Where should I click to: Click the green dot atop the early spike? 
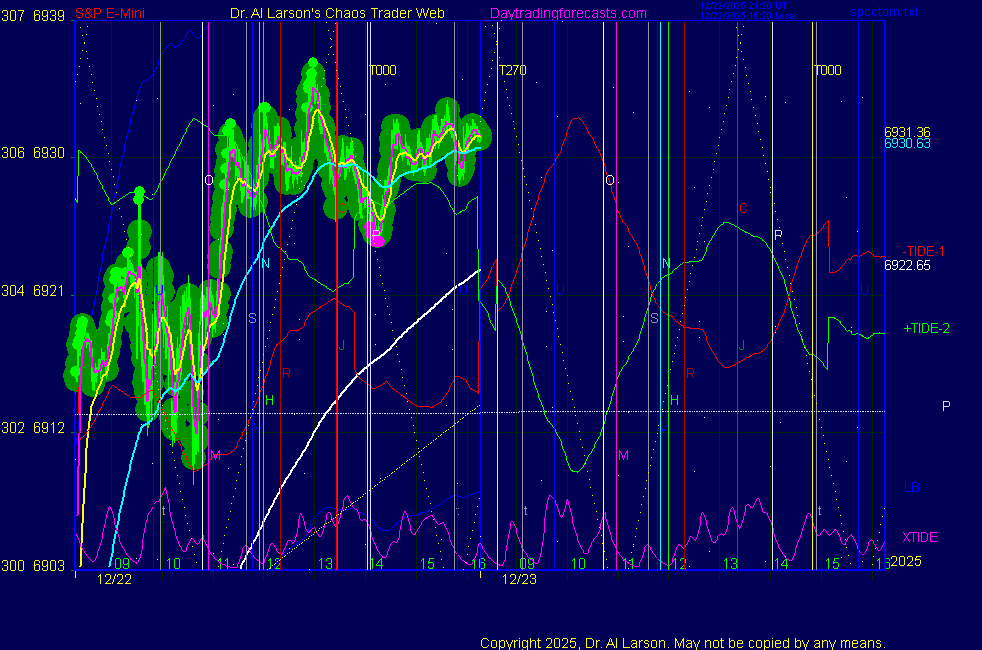tap(139, 191)
